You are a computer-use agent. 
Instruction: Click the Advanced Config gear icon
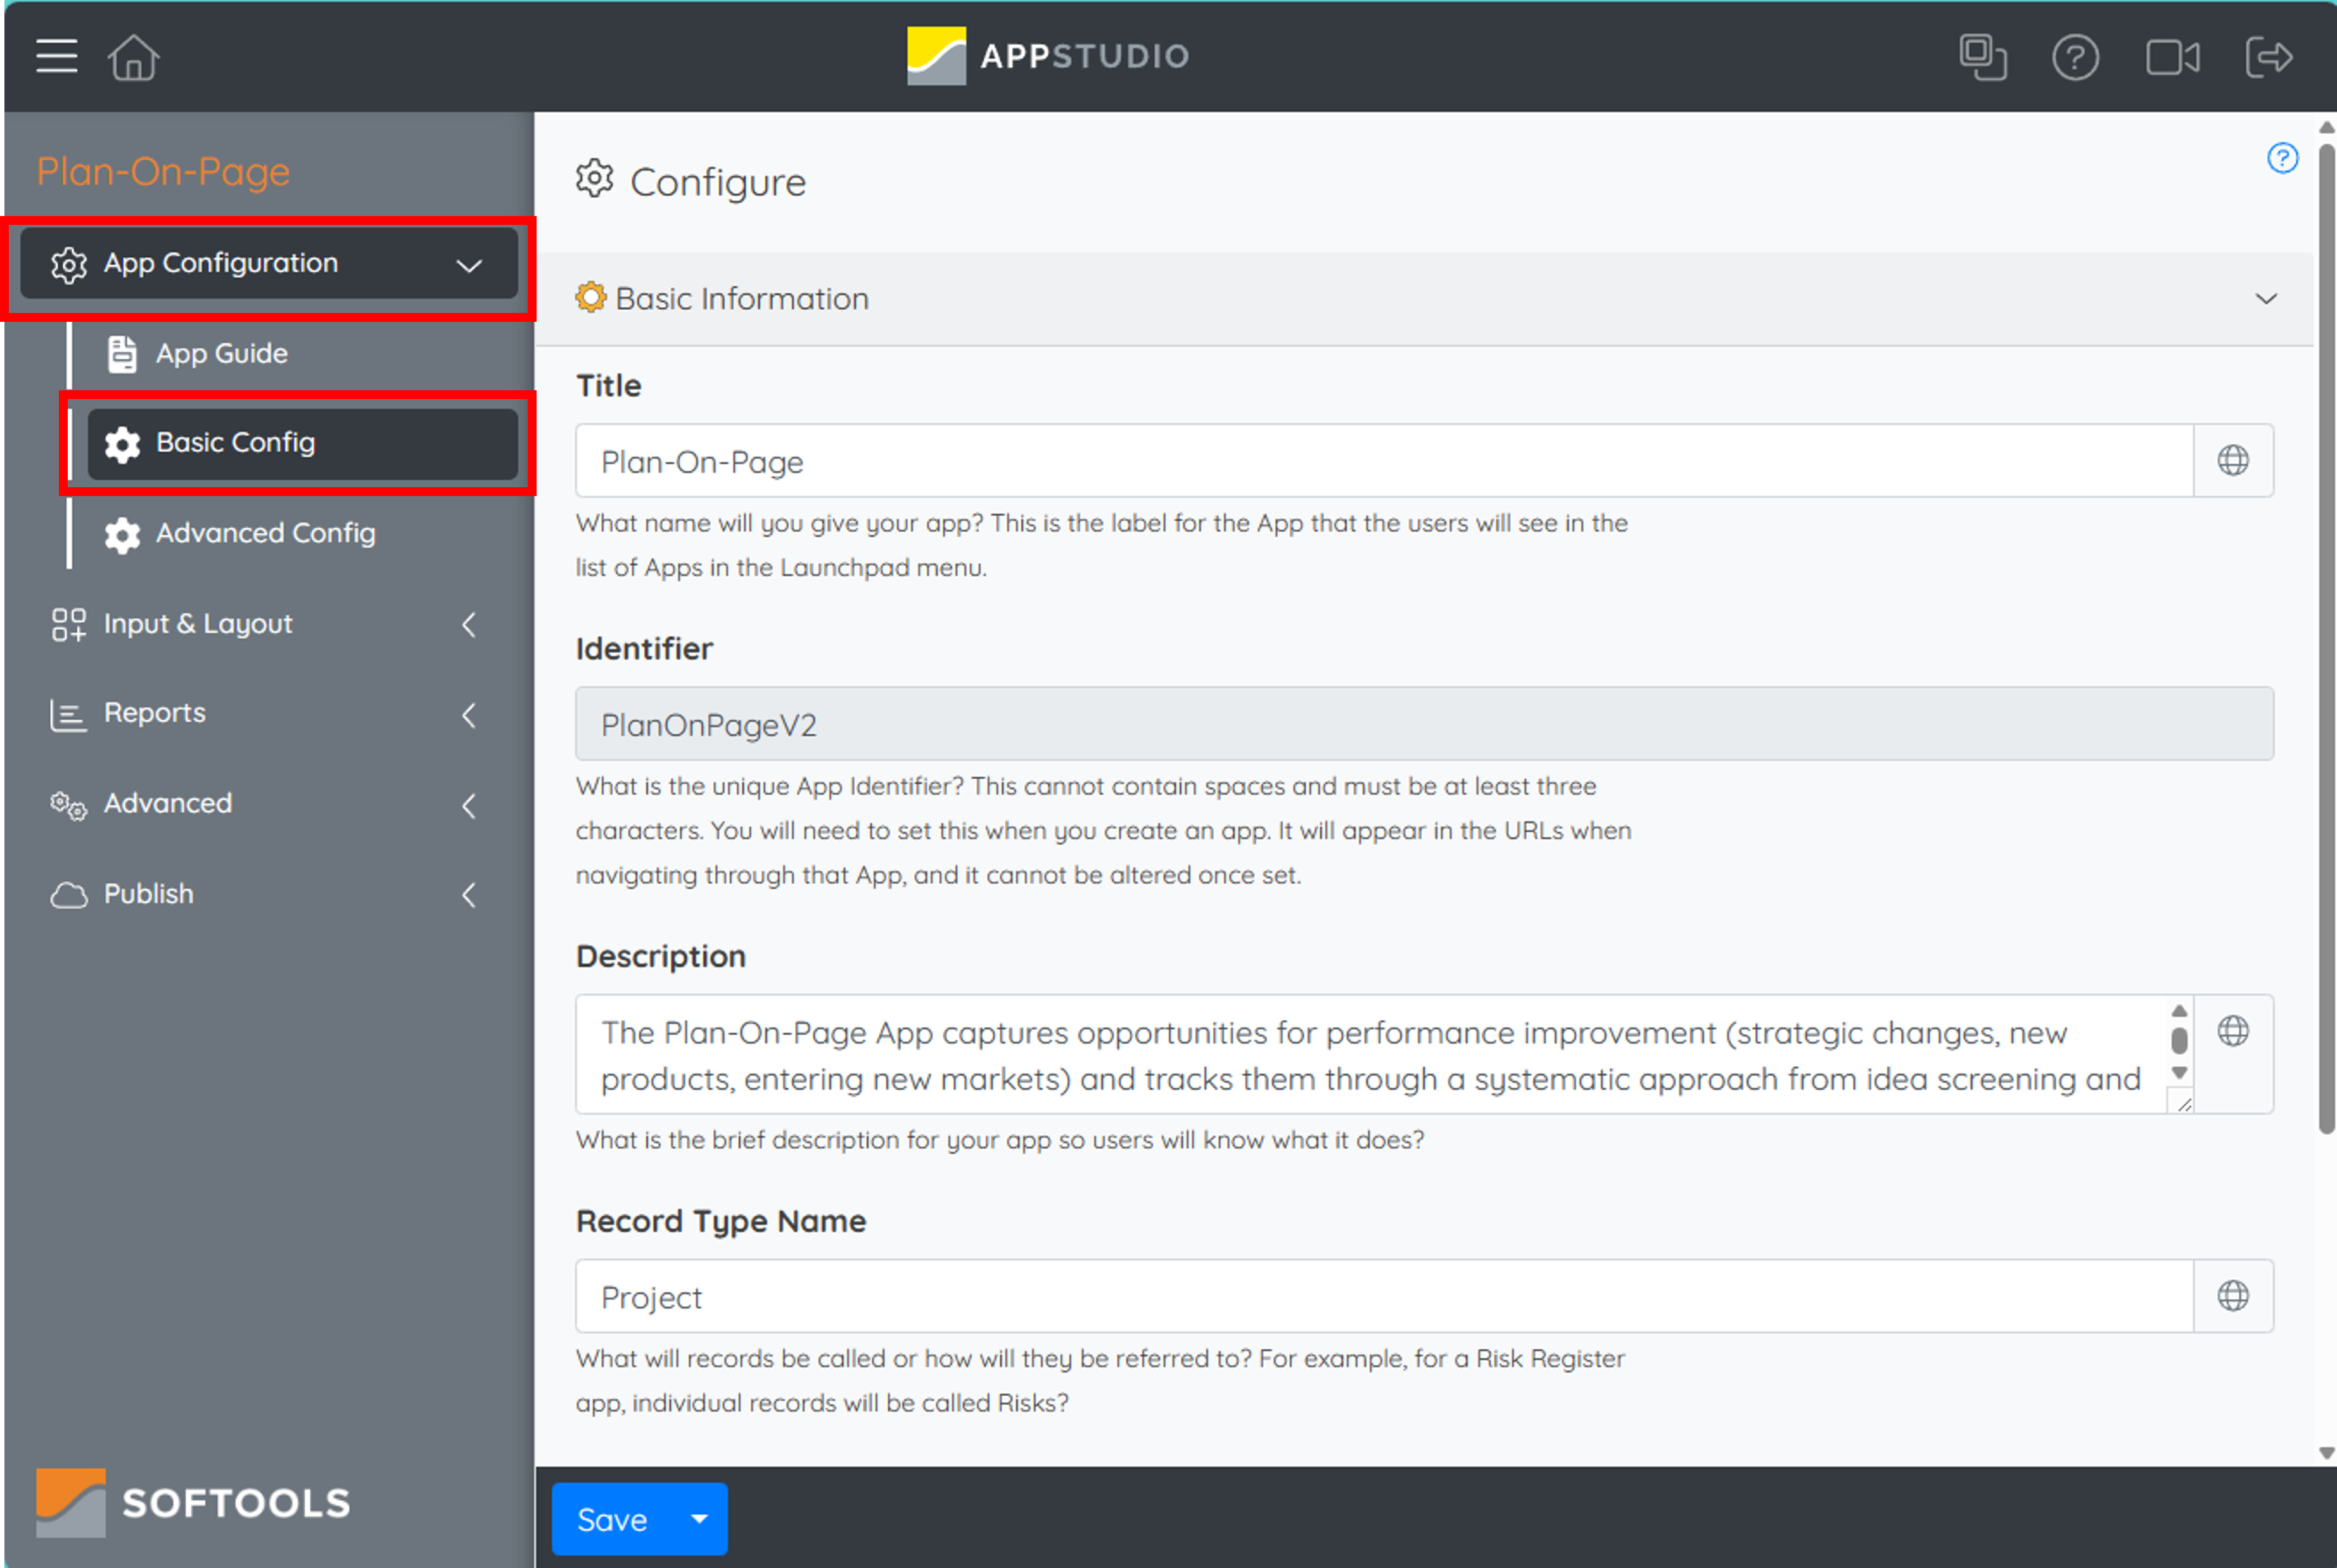[x=122, y=535]
